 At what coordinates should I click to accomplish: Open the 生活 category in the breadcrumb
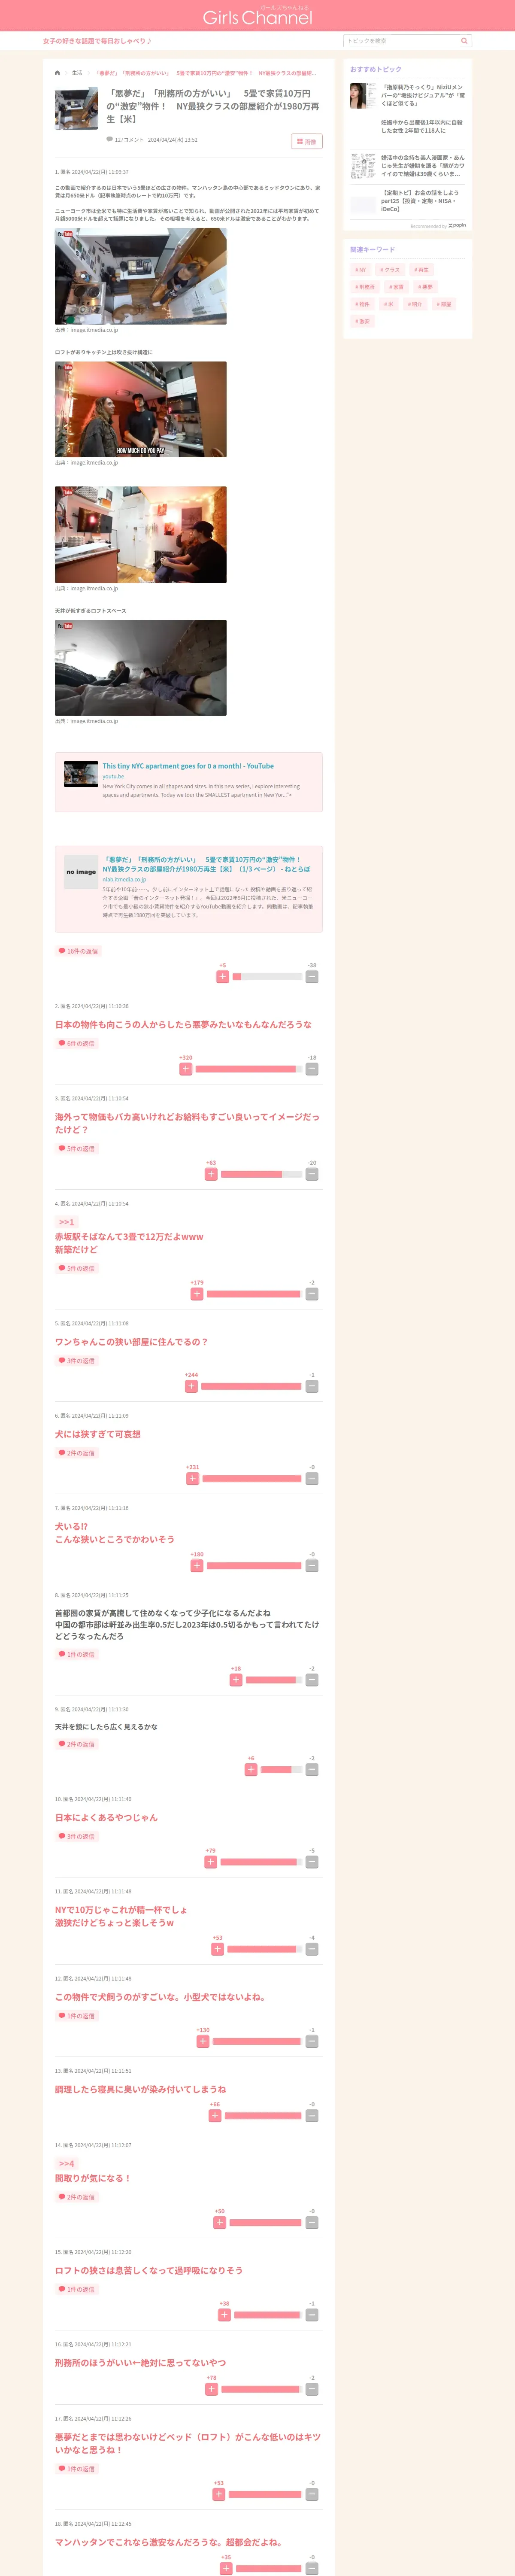tap(77, 73)
